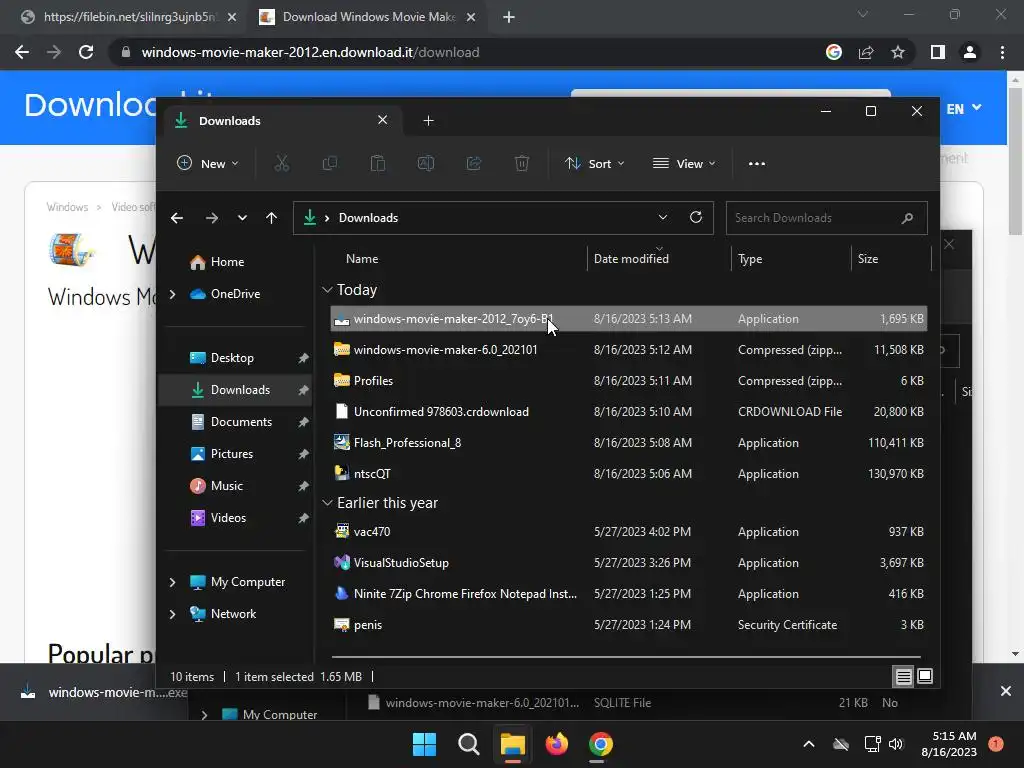Click the Rename icon in Explorer toolbar
Image resolution: width=1024 pixels, height=768 pixels.
point(426,163)
